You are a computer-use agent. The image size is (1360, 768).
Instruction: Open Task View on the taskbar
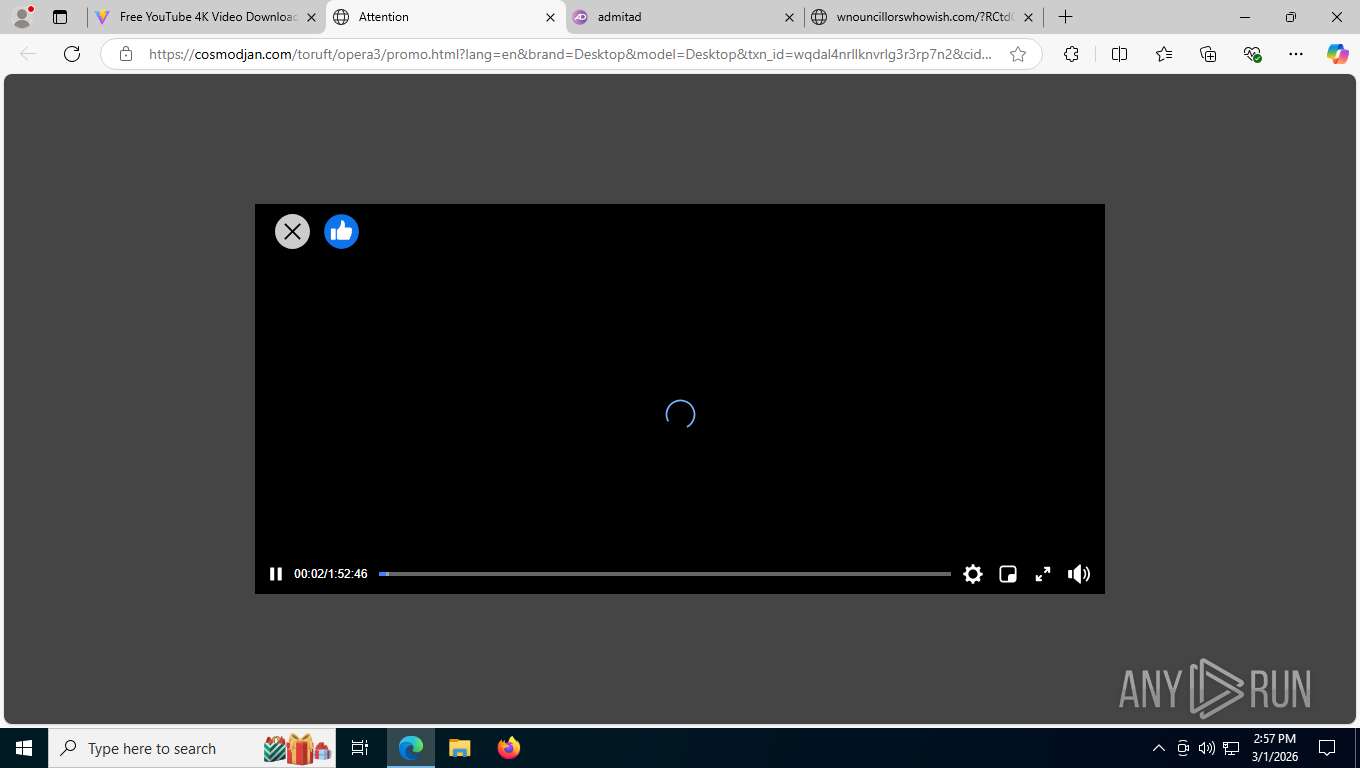(360, 748)
